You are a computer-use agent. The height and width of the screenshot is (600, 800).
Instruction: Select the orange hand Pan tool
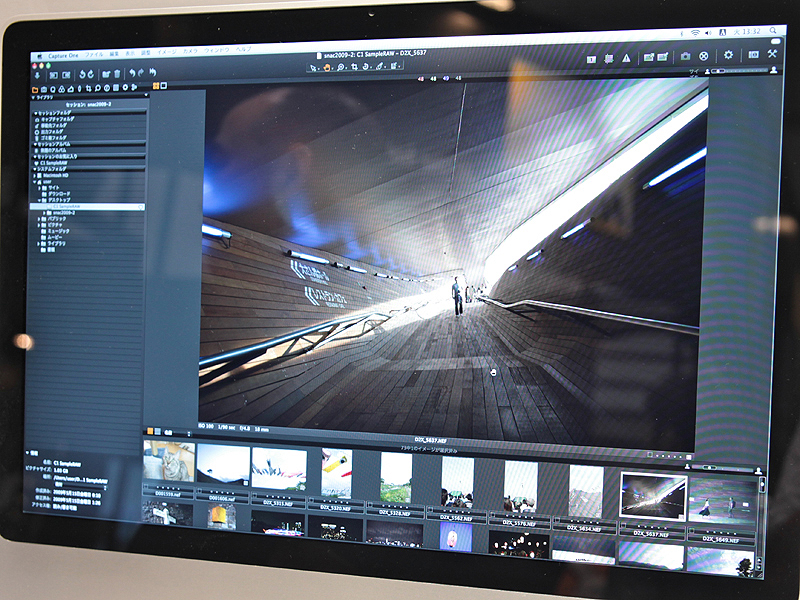(x=327, y=68)
